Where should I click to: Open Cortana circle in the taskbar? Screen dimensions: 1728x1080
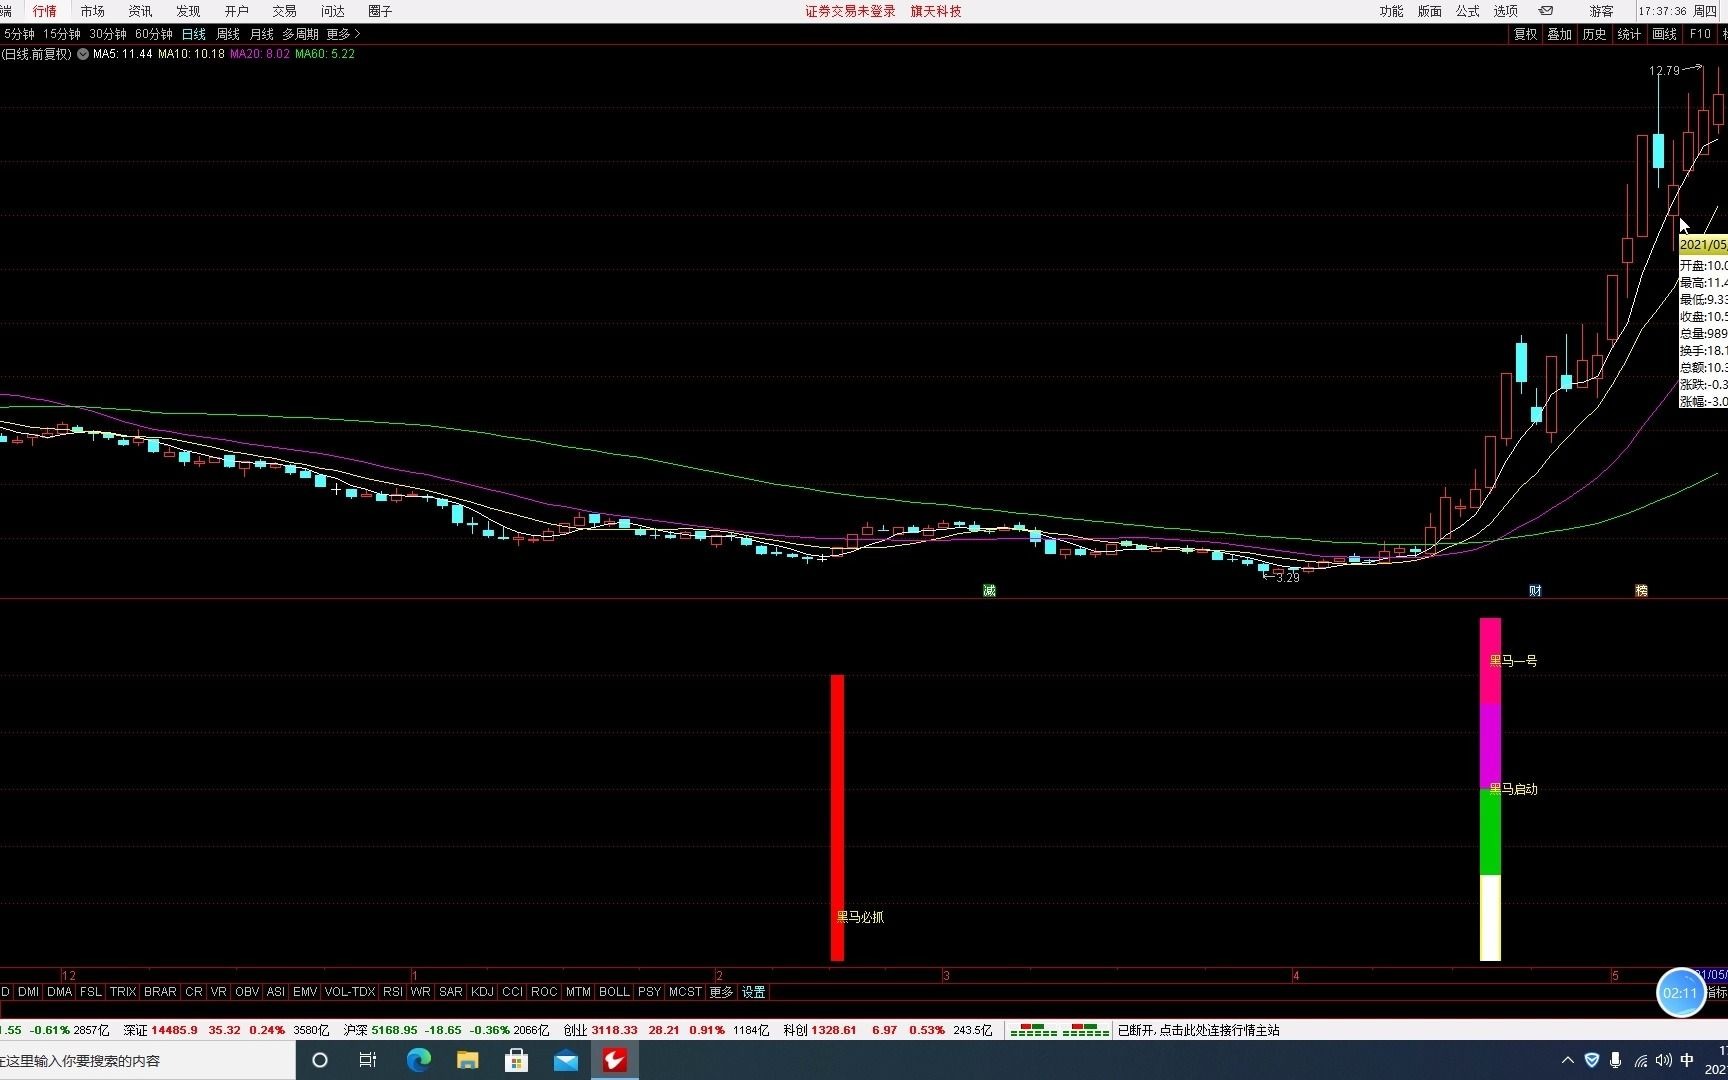(320, 1060)
